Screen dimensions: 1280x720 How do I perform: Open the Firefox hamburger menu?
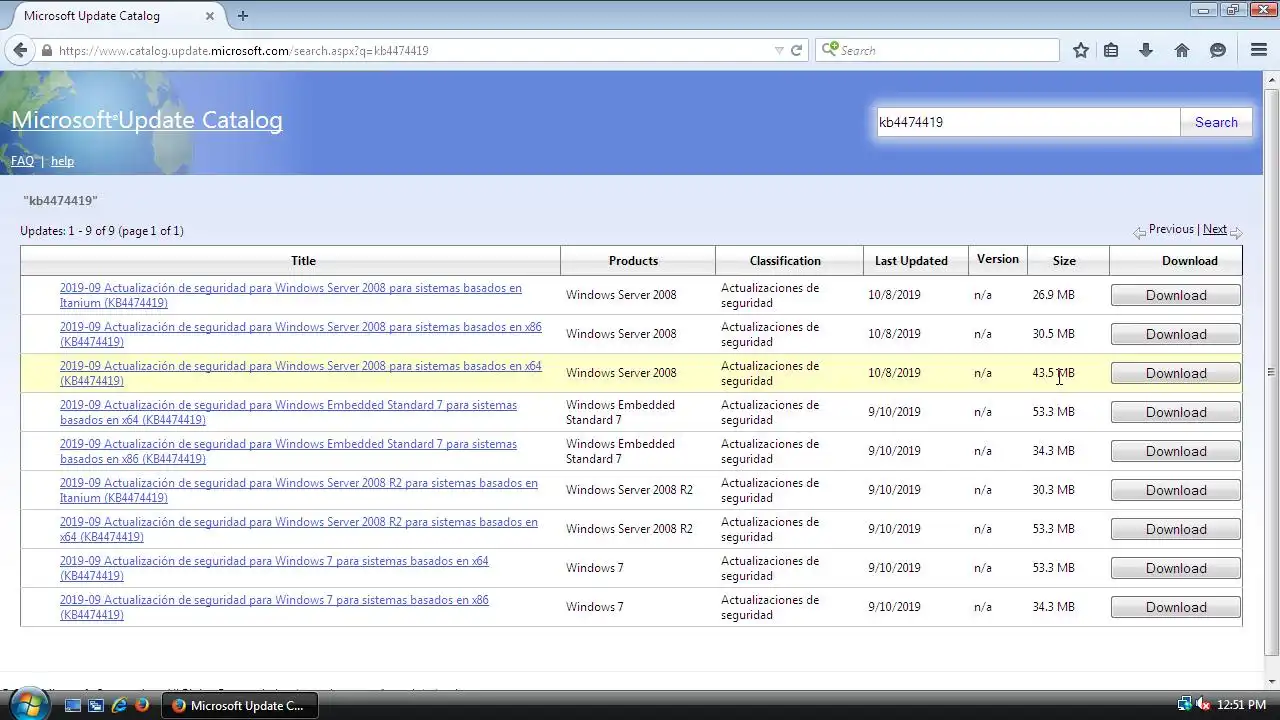(x=1259, y=50)
